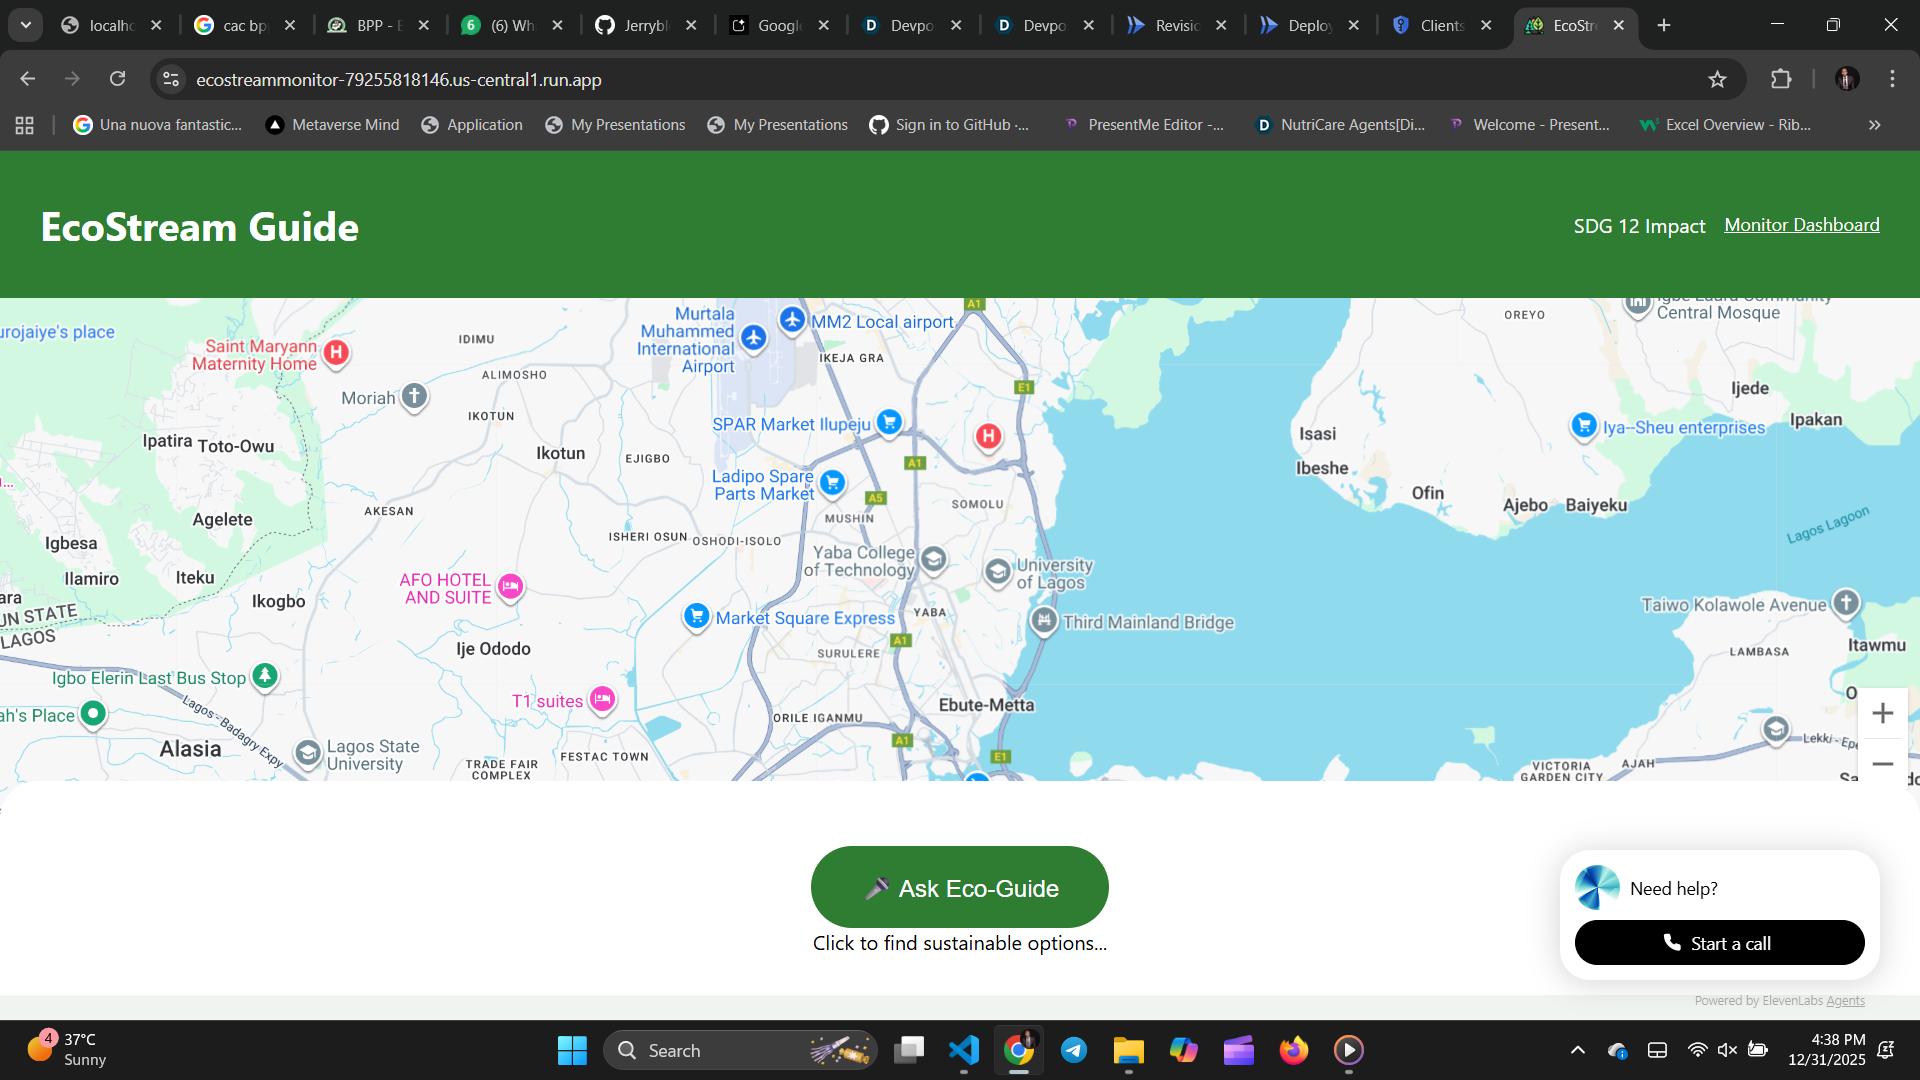1920x1080 pixels.
Task: Select the University of Lagos marker
Action: click(x=997, y=571)
